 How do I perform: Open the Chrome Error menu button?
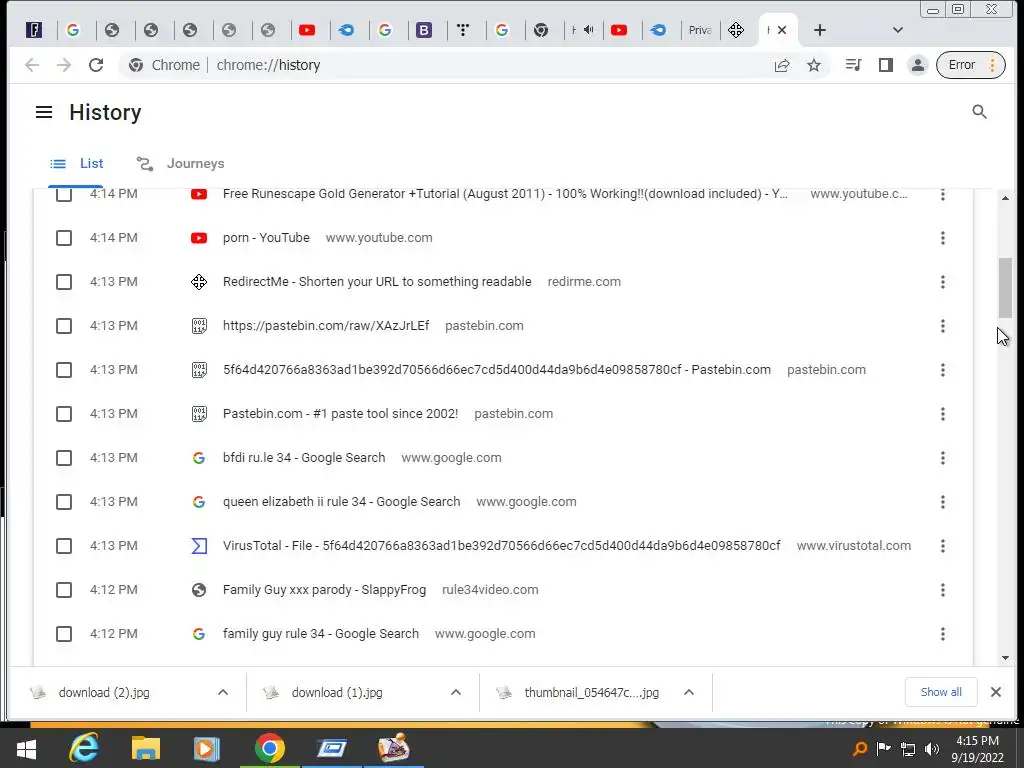[970, 65]
